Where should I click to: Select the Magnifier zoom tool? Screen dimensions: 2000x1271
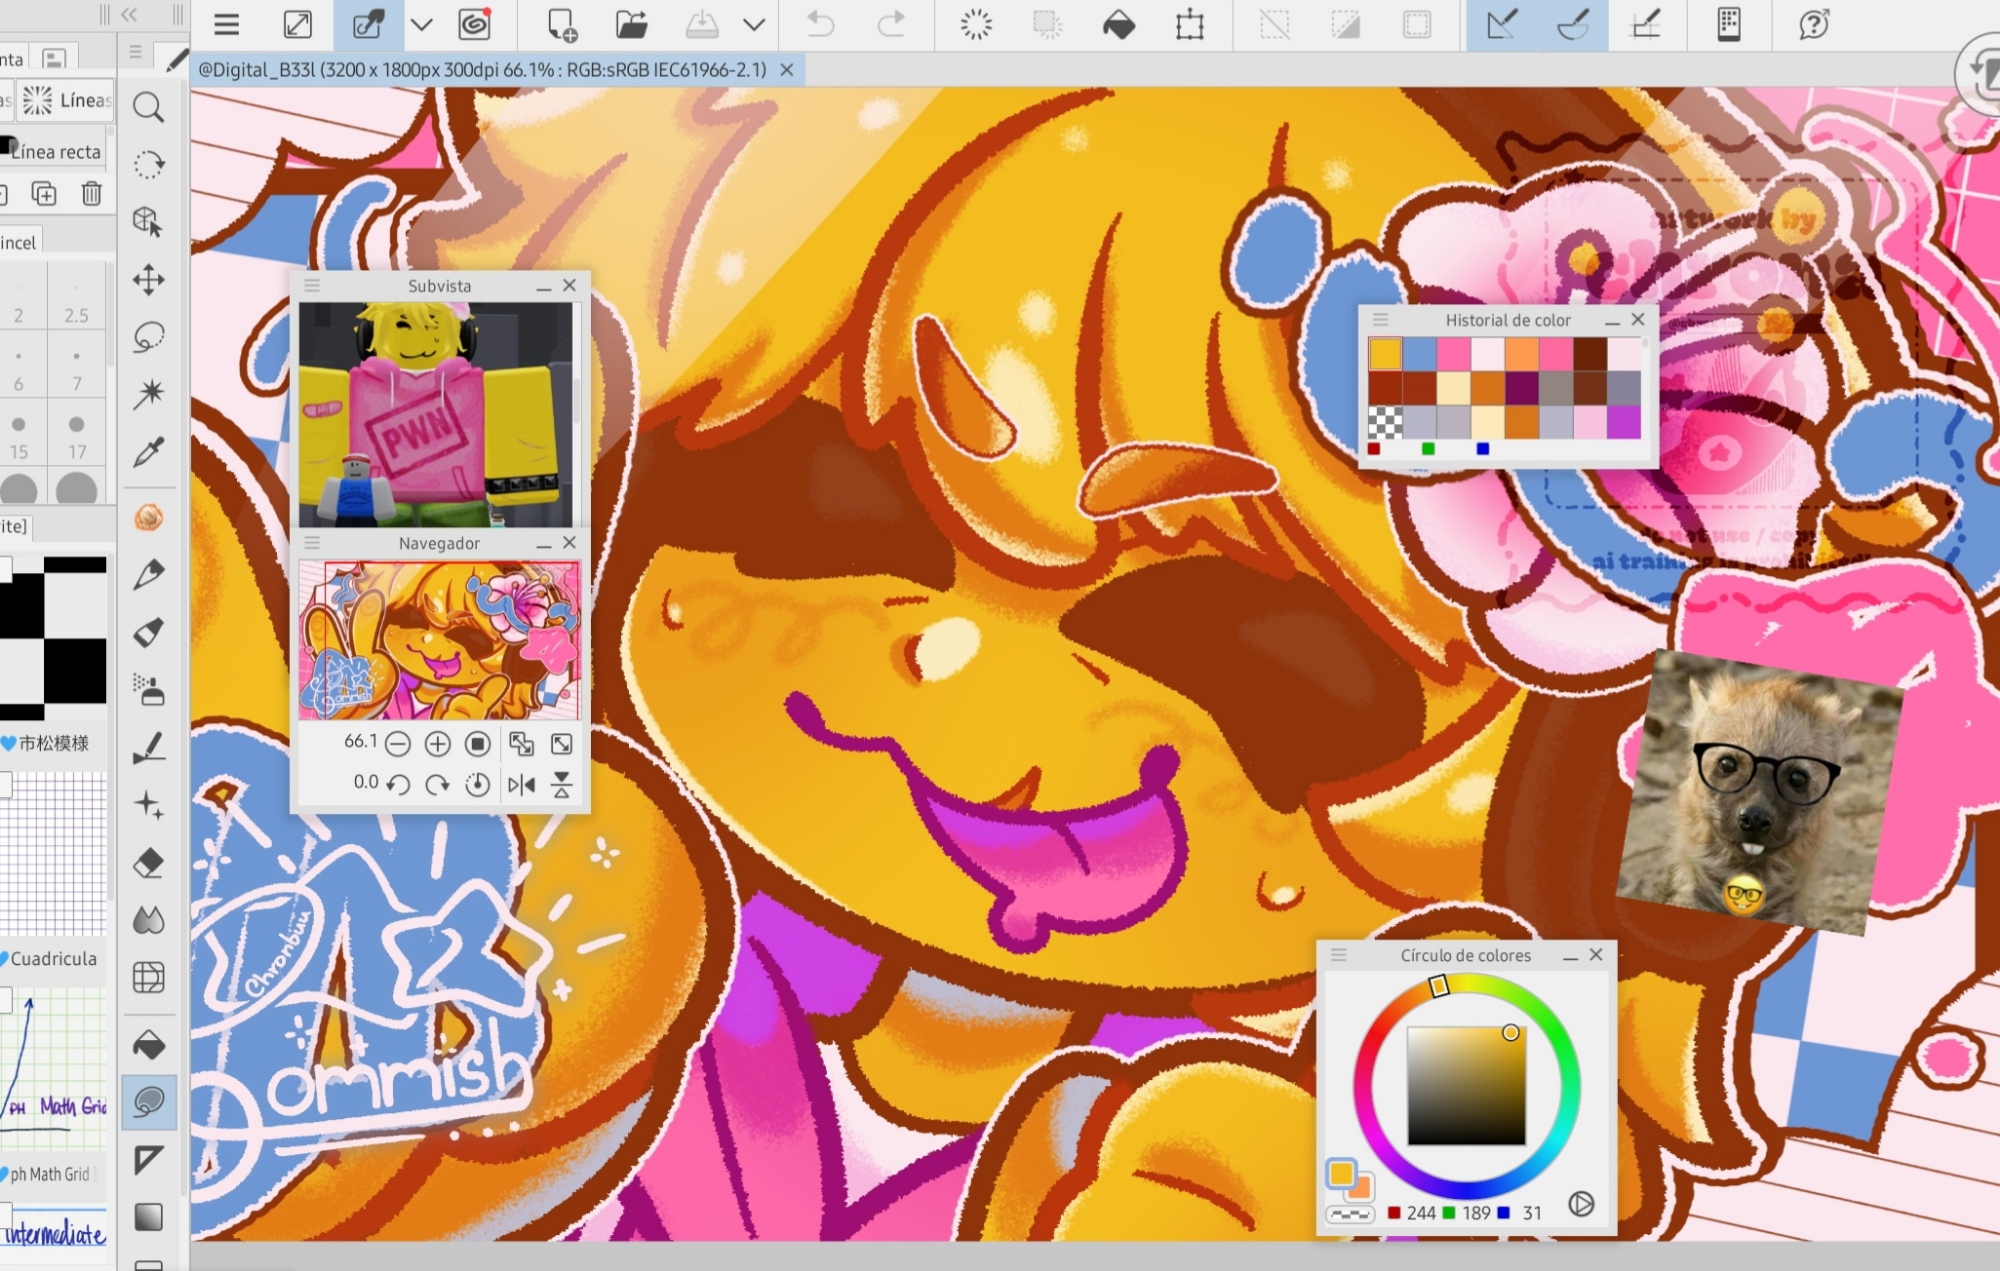click(x=148, y=107)
